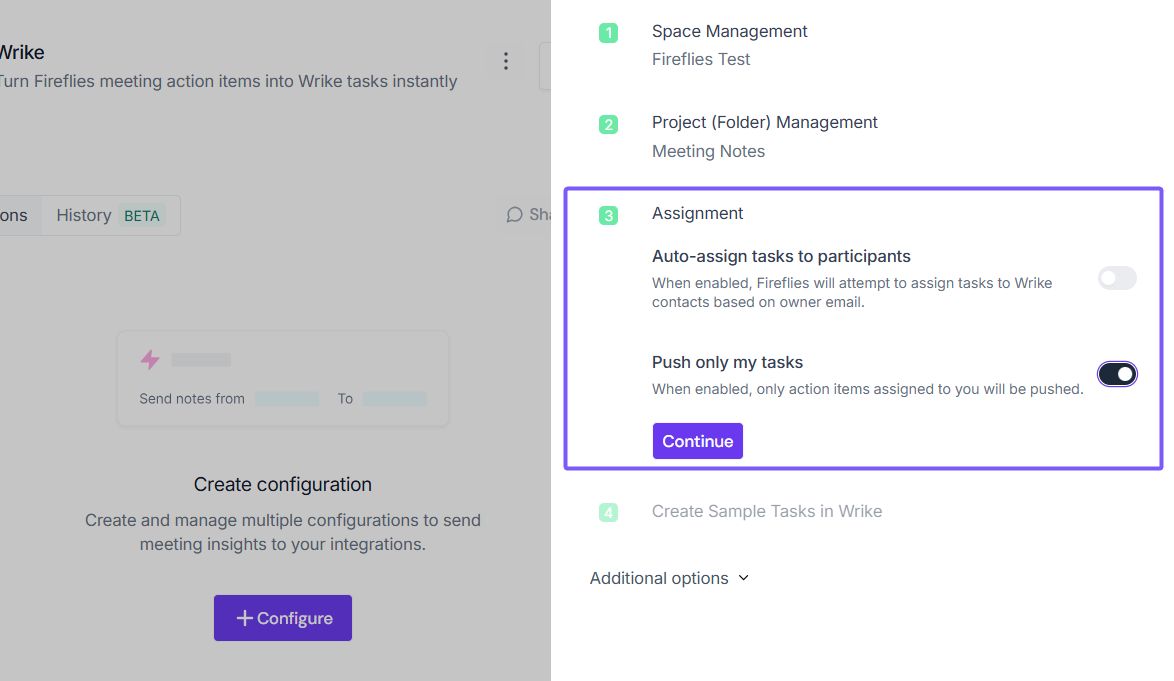Select the cut-off tab left of History
This screenshot has height=681, width=1174.
[x=15, y=215]
